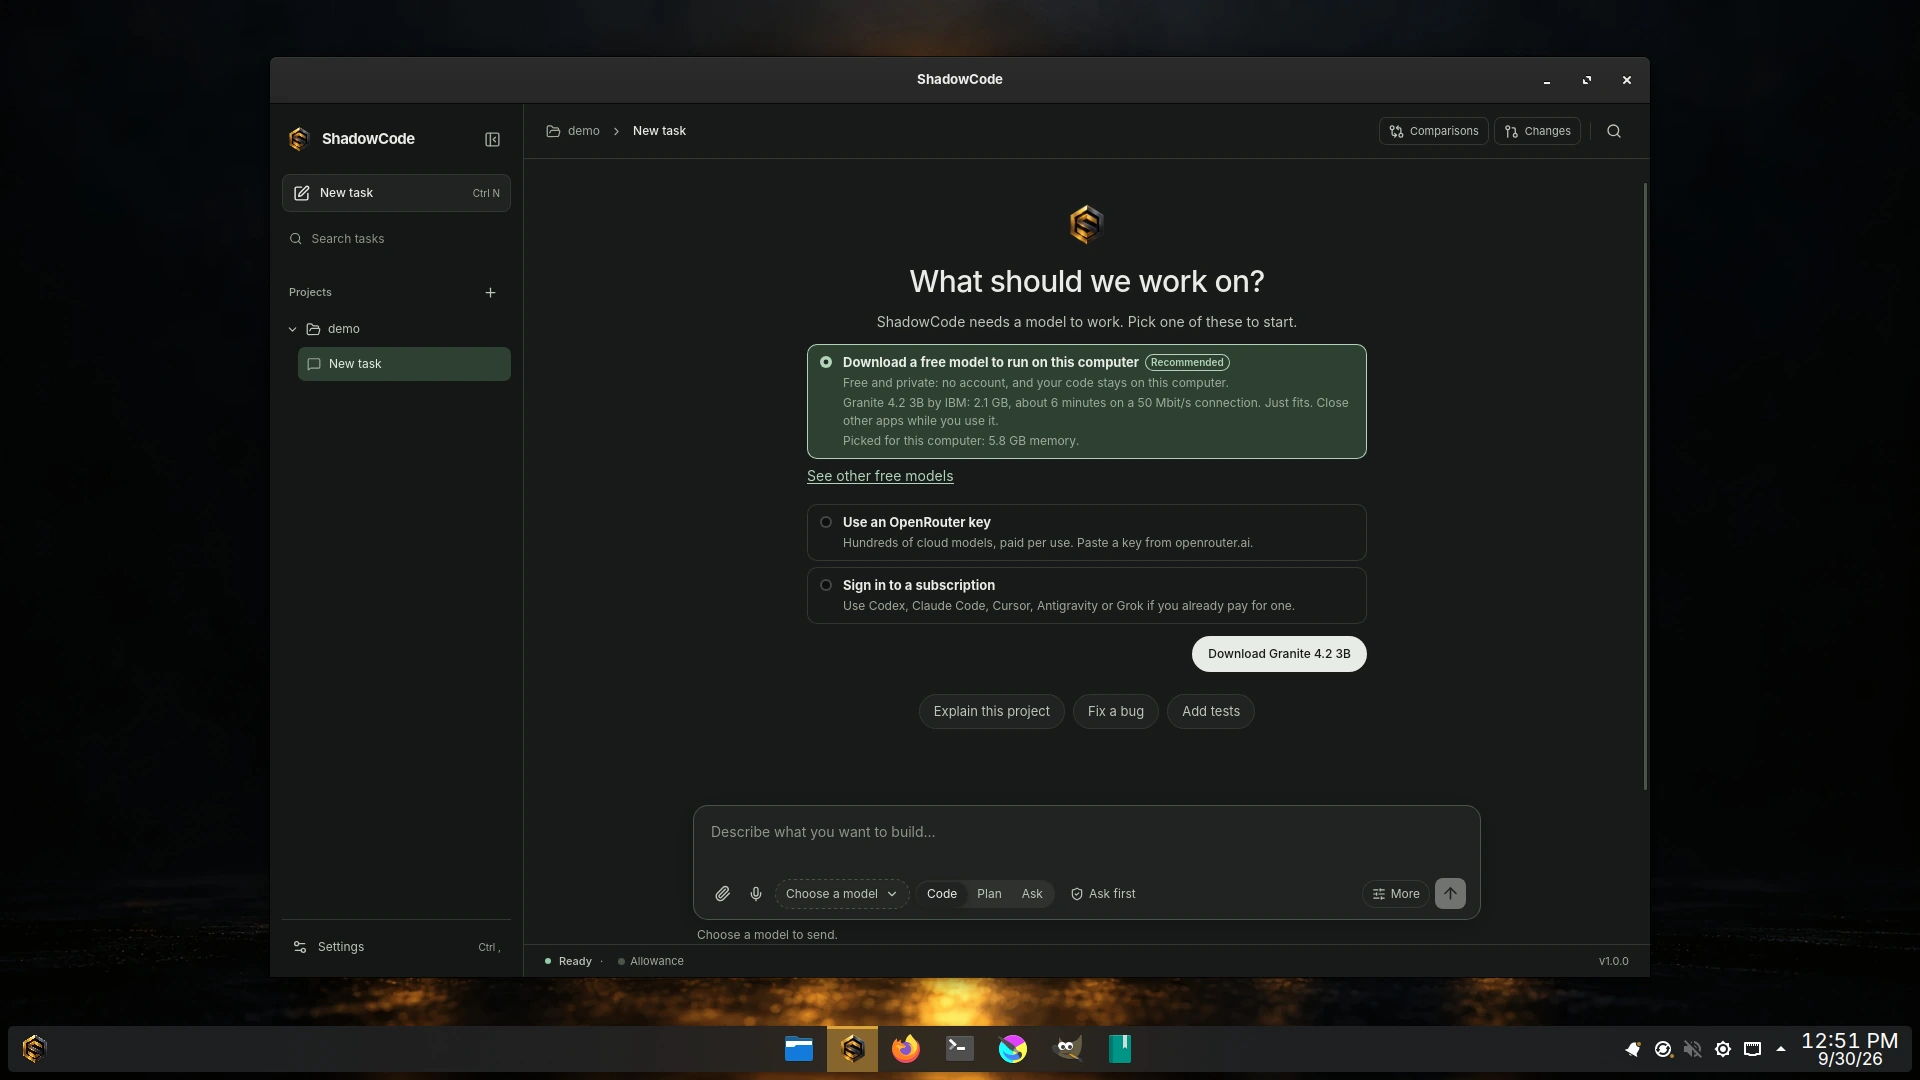The image size is (1920, 1080).
Task: Select Download a free model option
Action: [1086, 401]
